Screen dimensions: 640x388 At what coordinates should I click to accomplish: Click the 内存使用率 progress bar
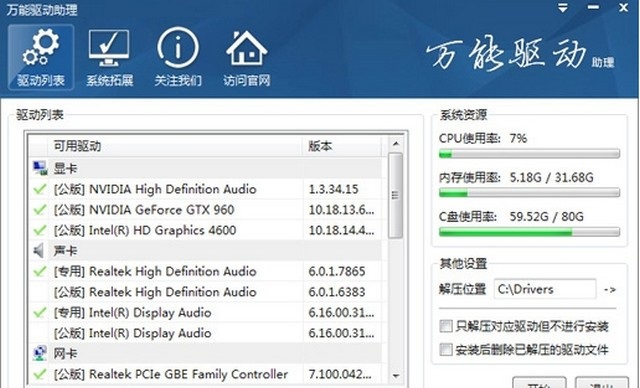point(529,193)
